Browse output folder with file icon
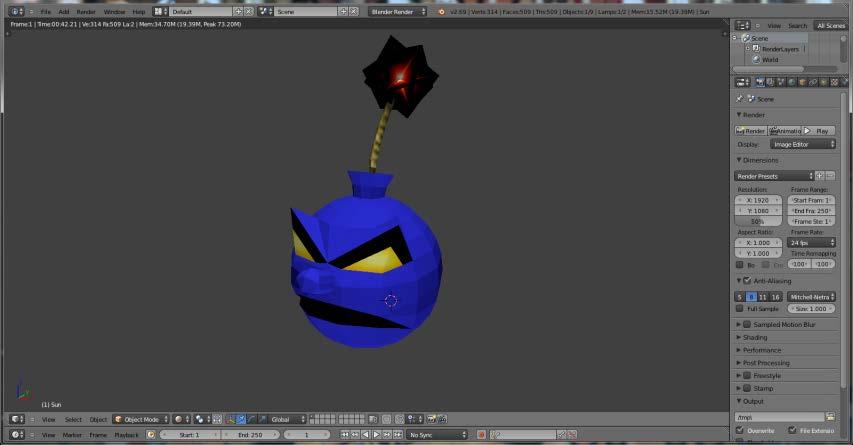Viewport: 853px width, 445px height. [830, 417]
